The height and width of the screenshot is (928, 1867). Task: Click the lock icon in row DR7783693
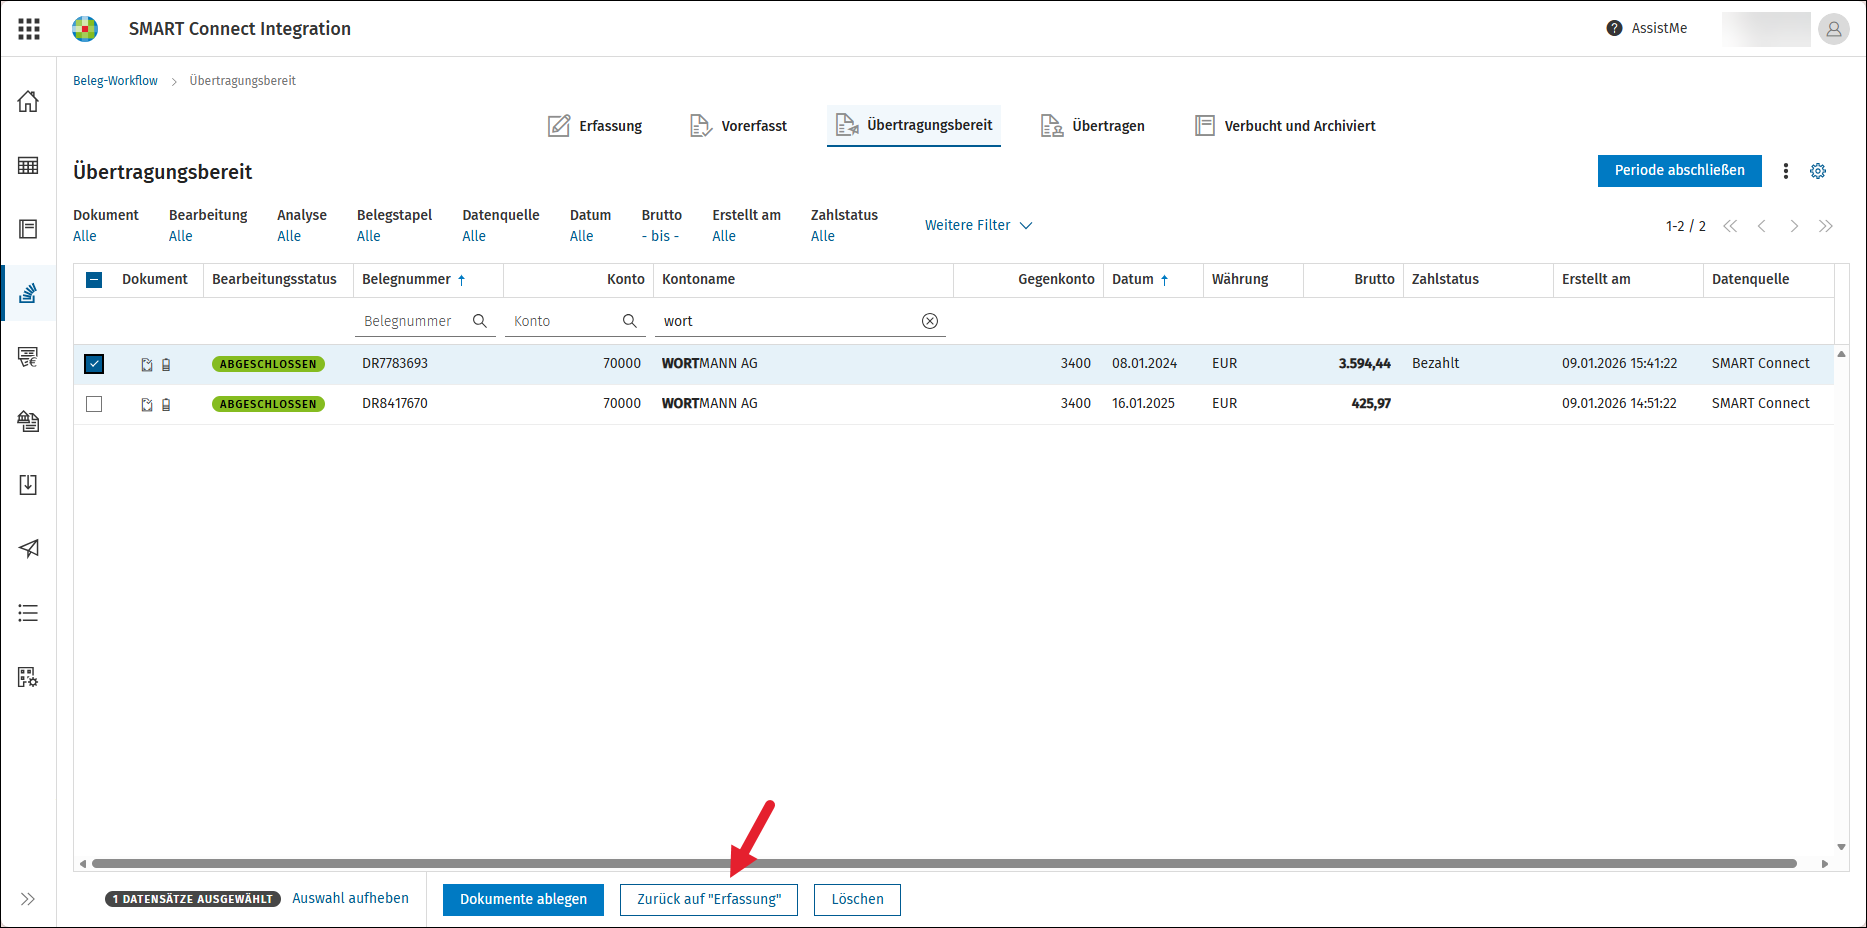(x=166, y=364)
